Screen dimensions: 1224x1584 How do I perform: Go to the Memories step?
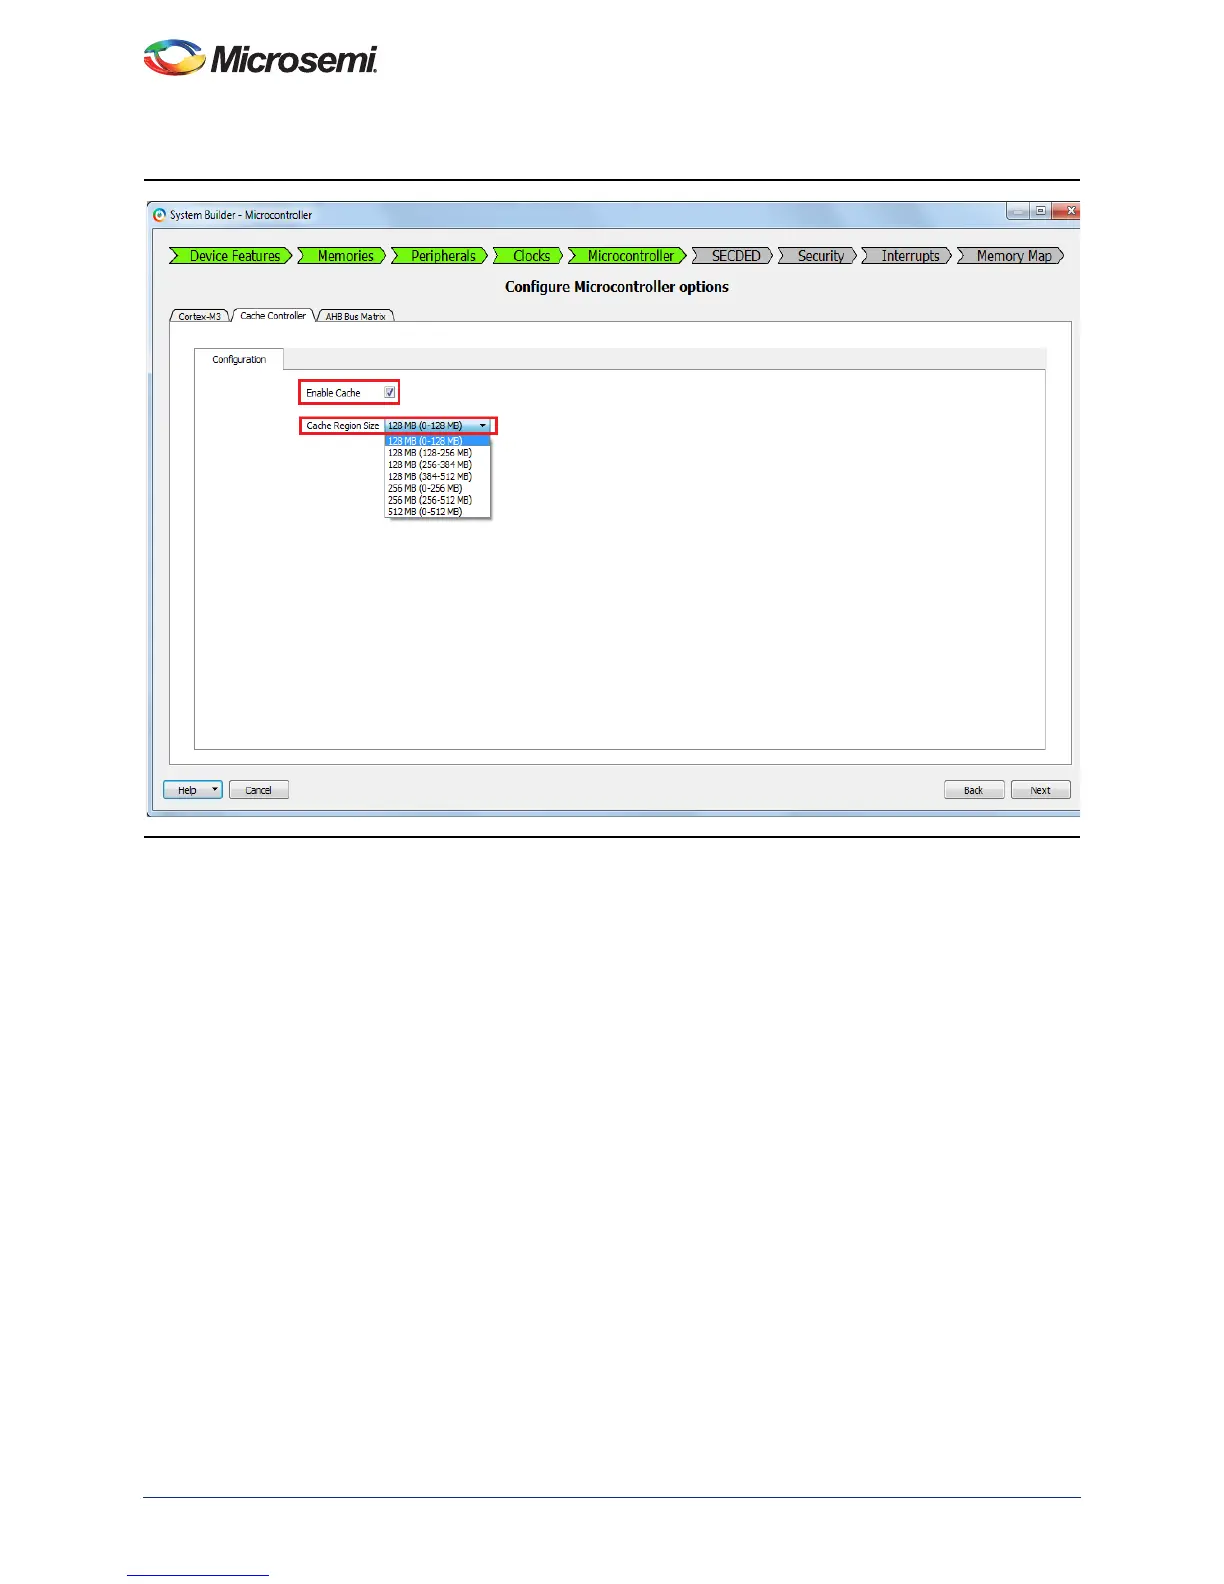[x=342, y=256]
